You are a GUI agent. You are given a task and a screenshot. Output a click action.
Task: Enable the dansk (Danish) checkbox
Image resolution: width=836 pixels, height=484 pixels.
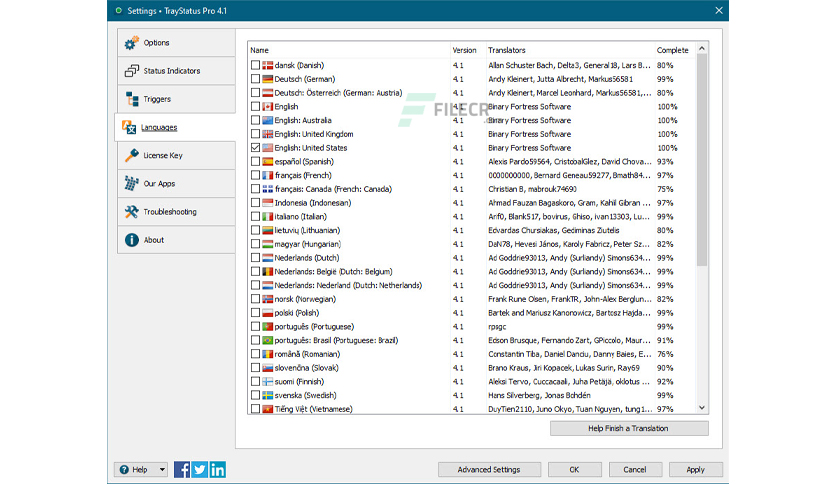pos(255,65)
